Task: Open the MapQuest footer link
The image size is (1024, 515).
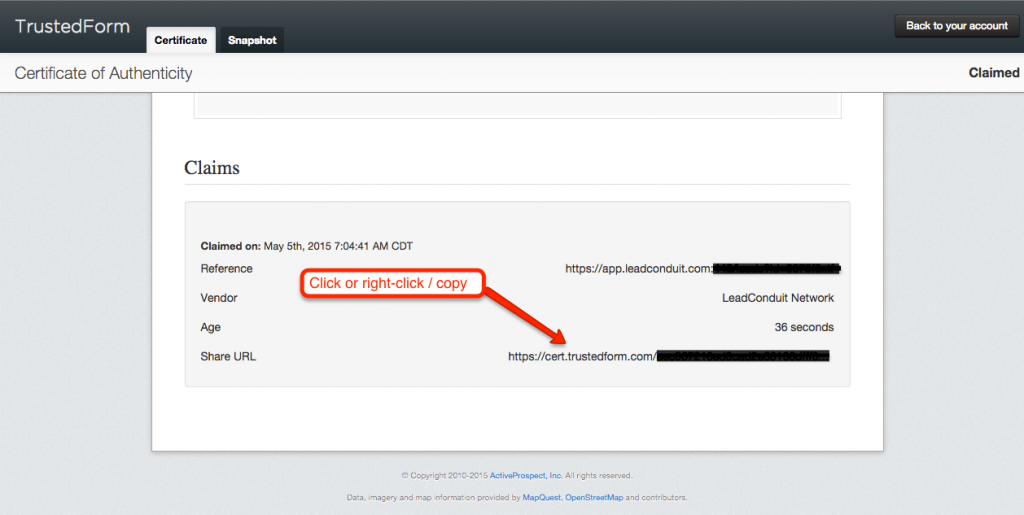Action: tap(541, 497)
